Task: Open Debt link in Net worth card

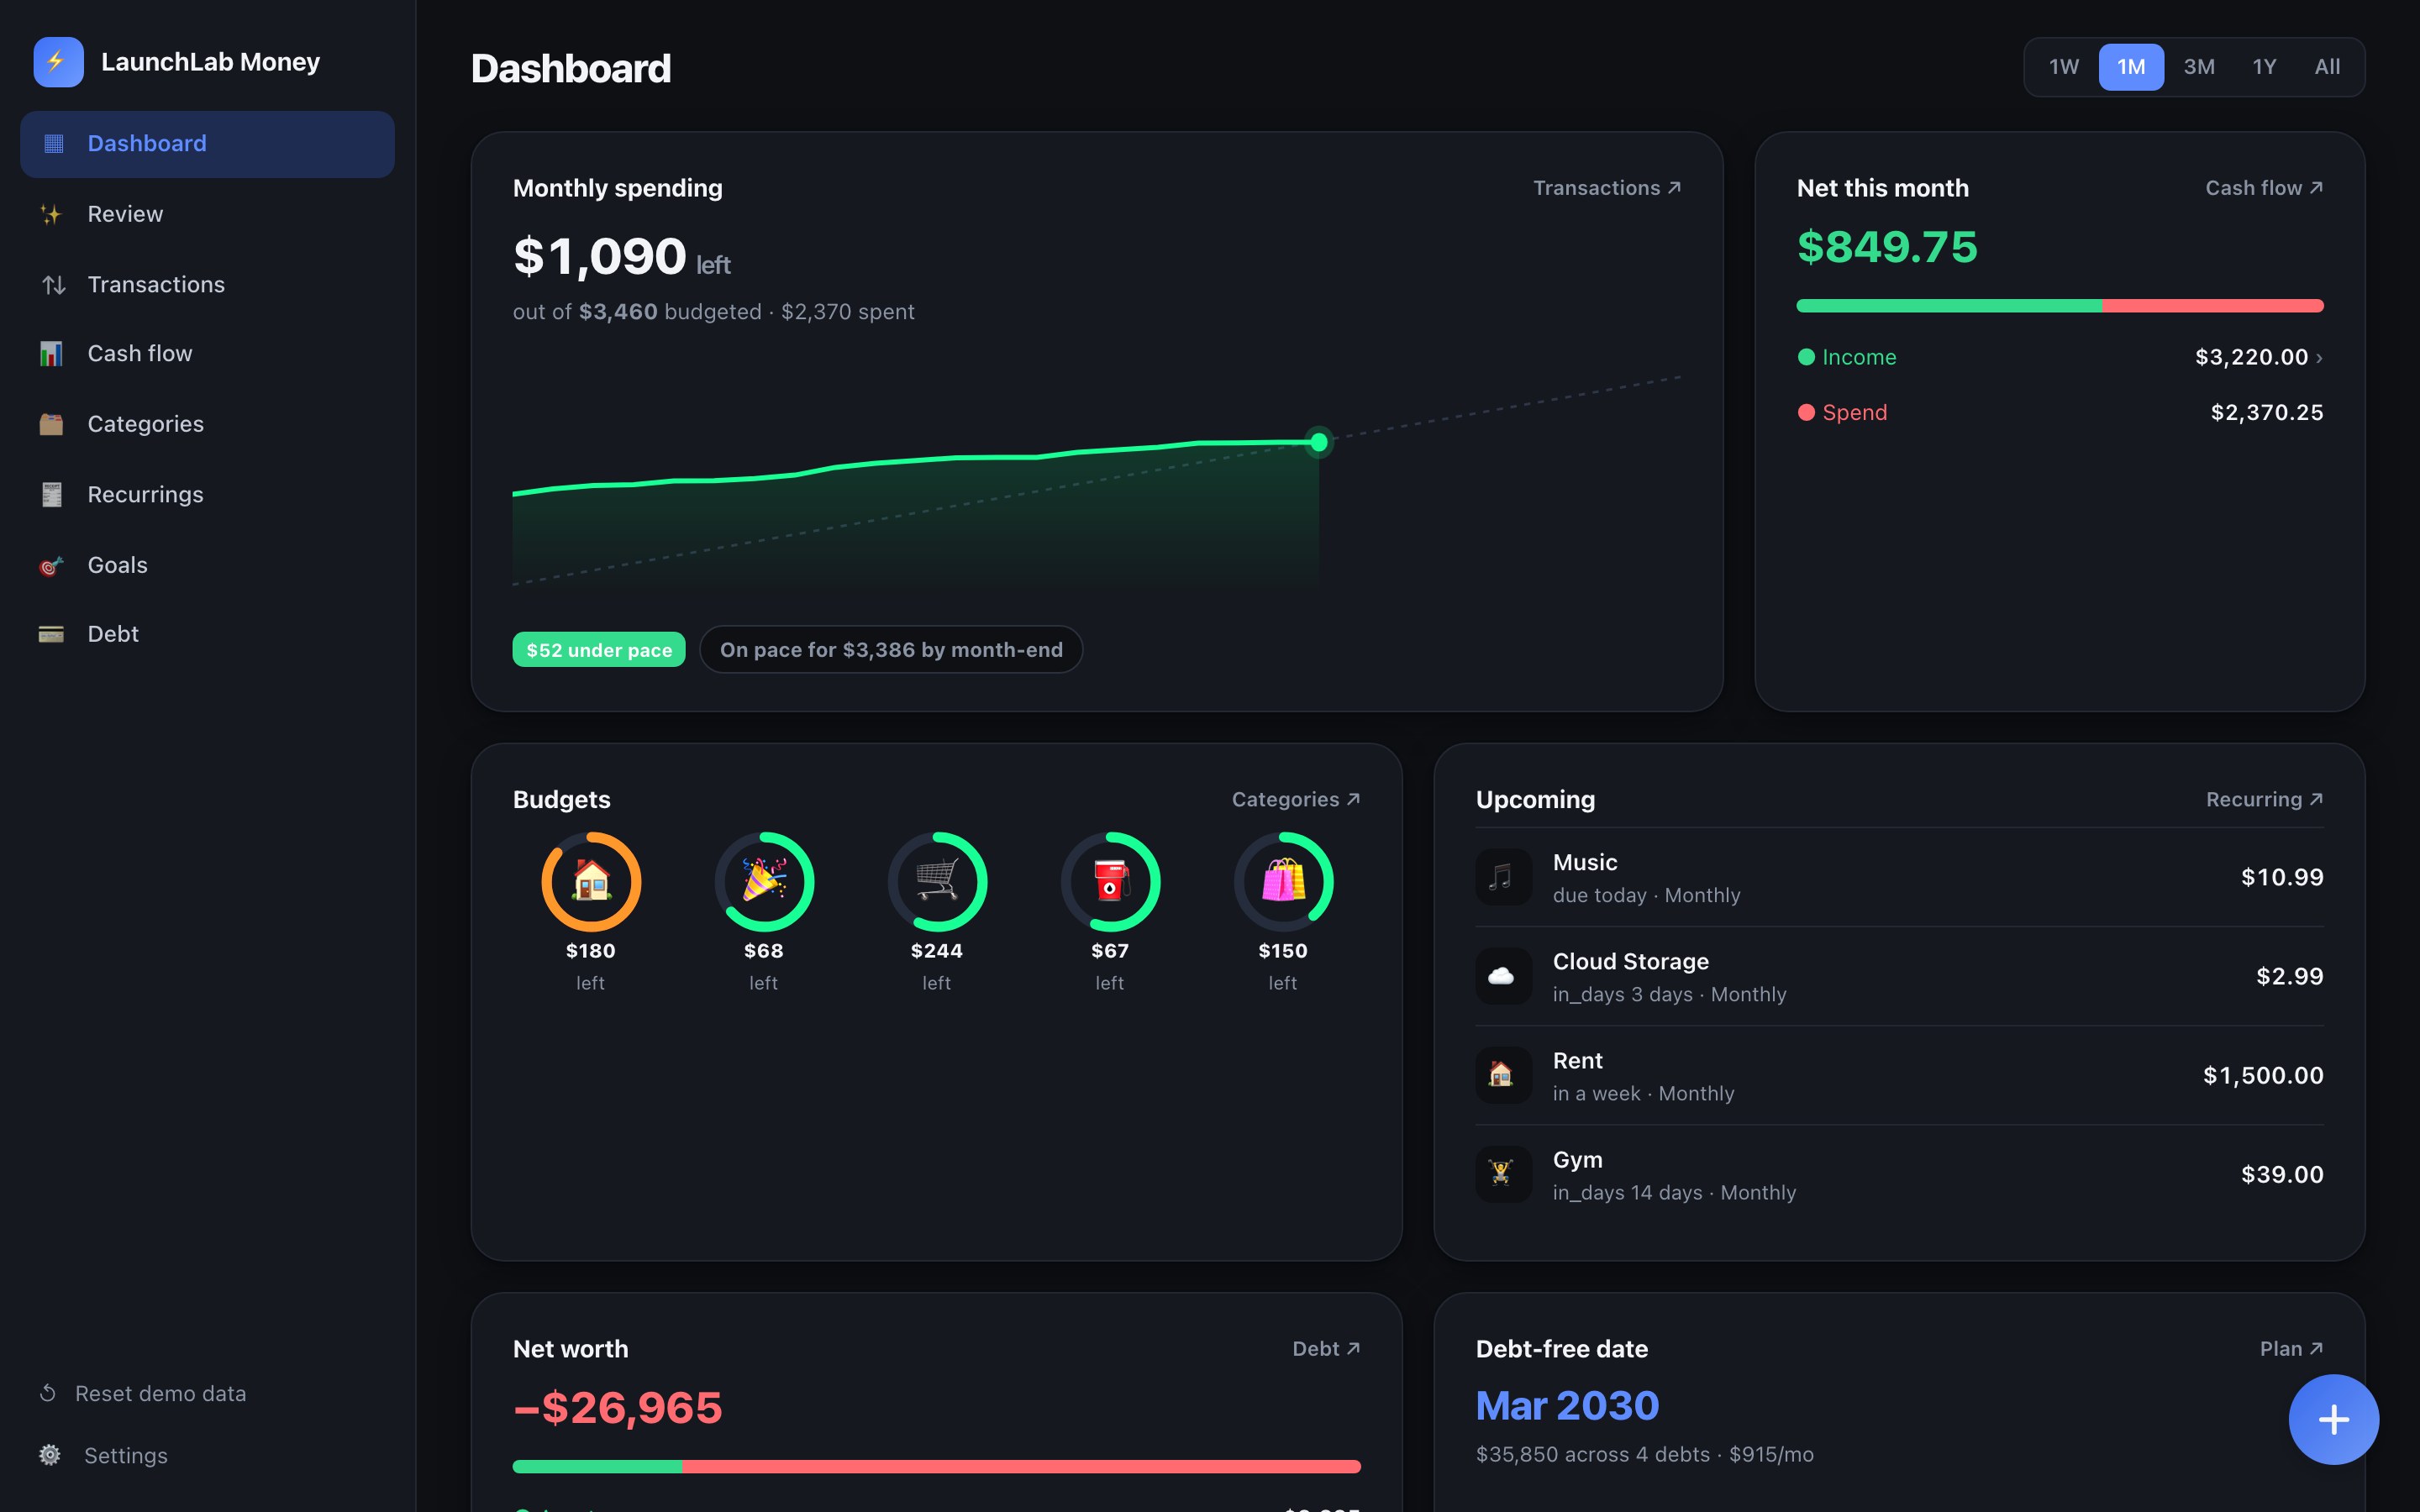Action: pos(1326,1349)
